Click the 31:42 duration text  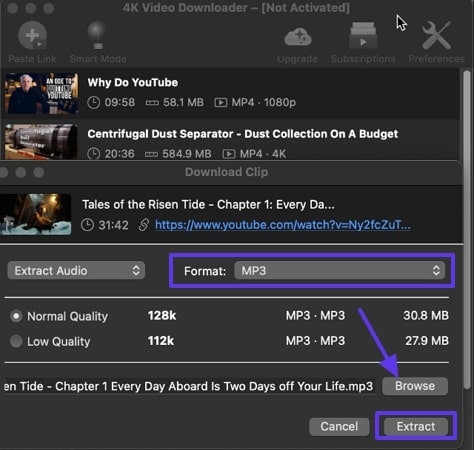pos(113,225)
